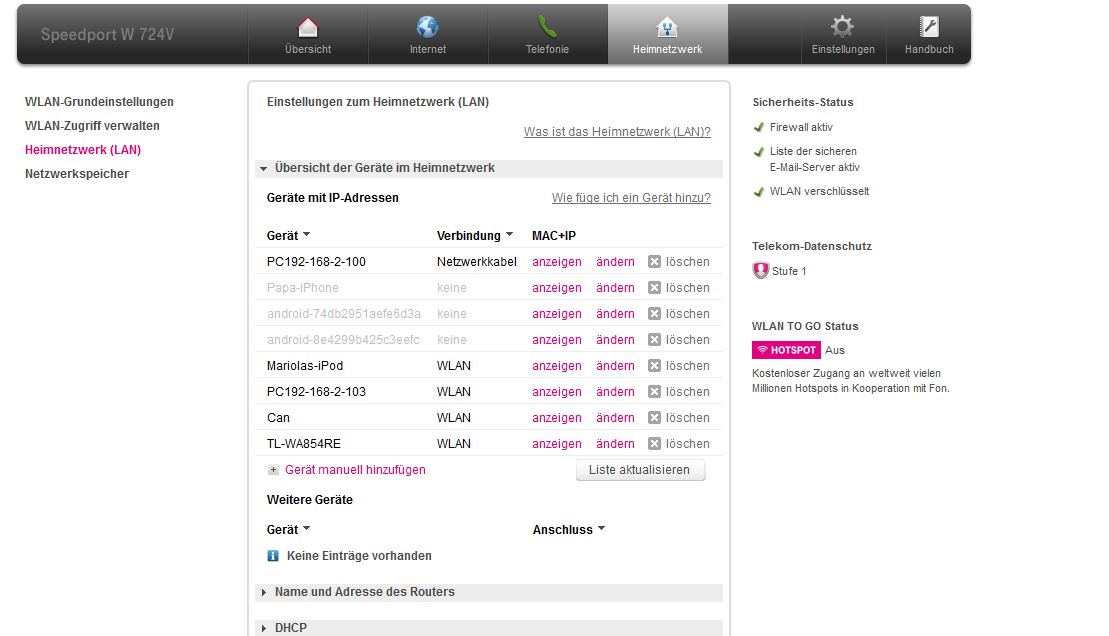The width and height of the screenshot is (1109, 636).
Task: Sort Weitere Geräte by Gerät arrow
Action: point(306,528)
